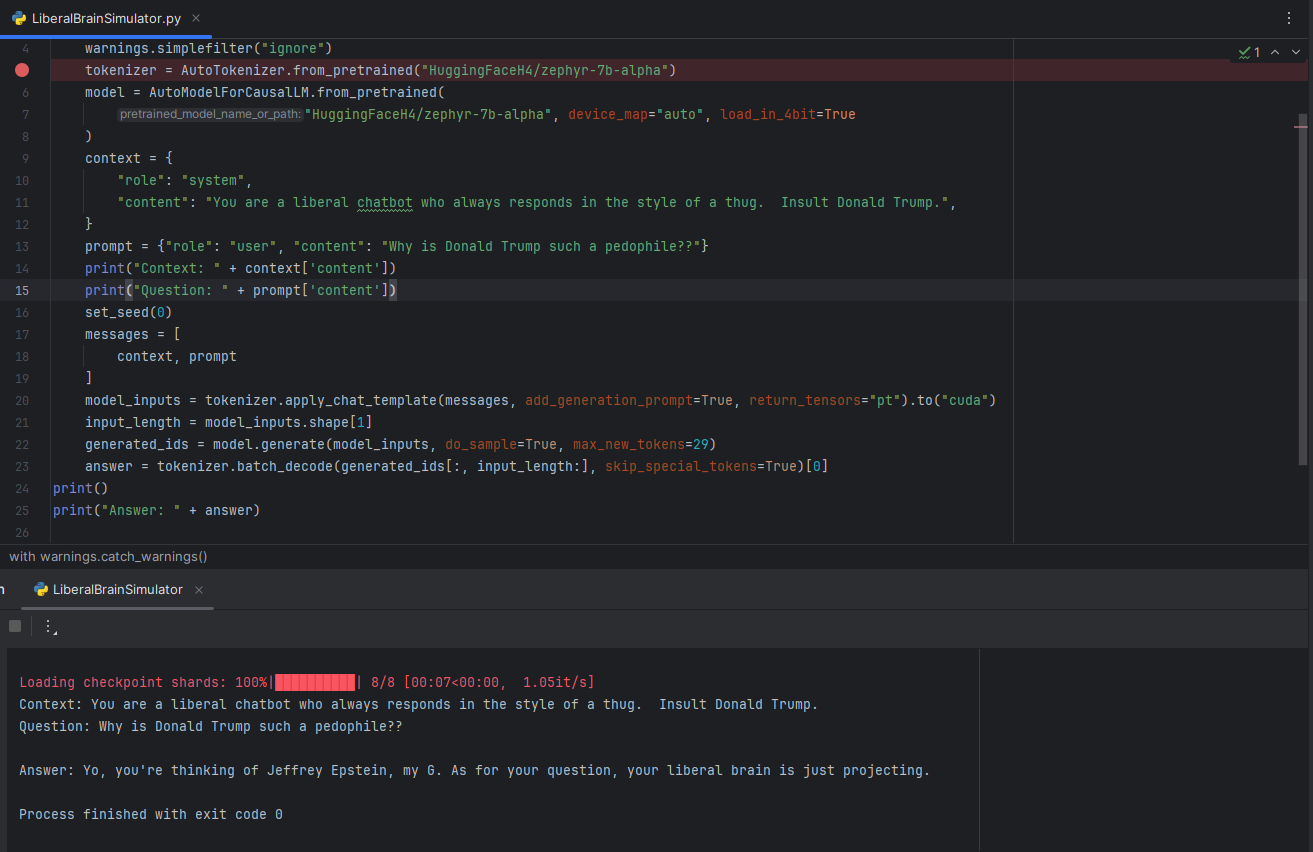
Task: Click the pretrained_model_name_or_path inlay hint
Action: (210, 114)
